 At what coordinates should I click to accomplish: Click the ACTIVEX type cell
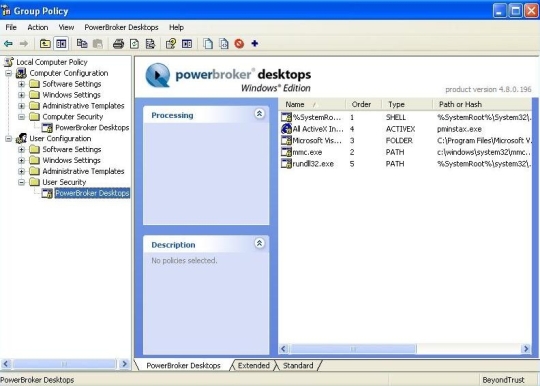[x=400, y=129]
